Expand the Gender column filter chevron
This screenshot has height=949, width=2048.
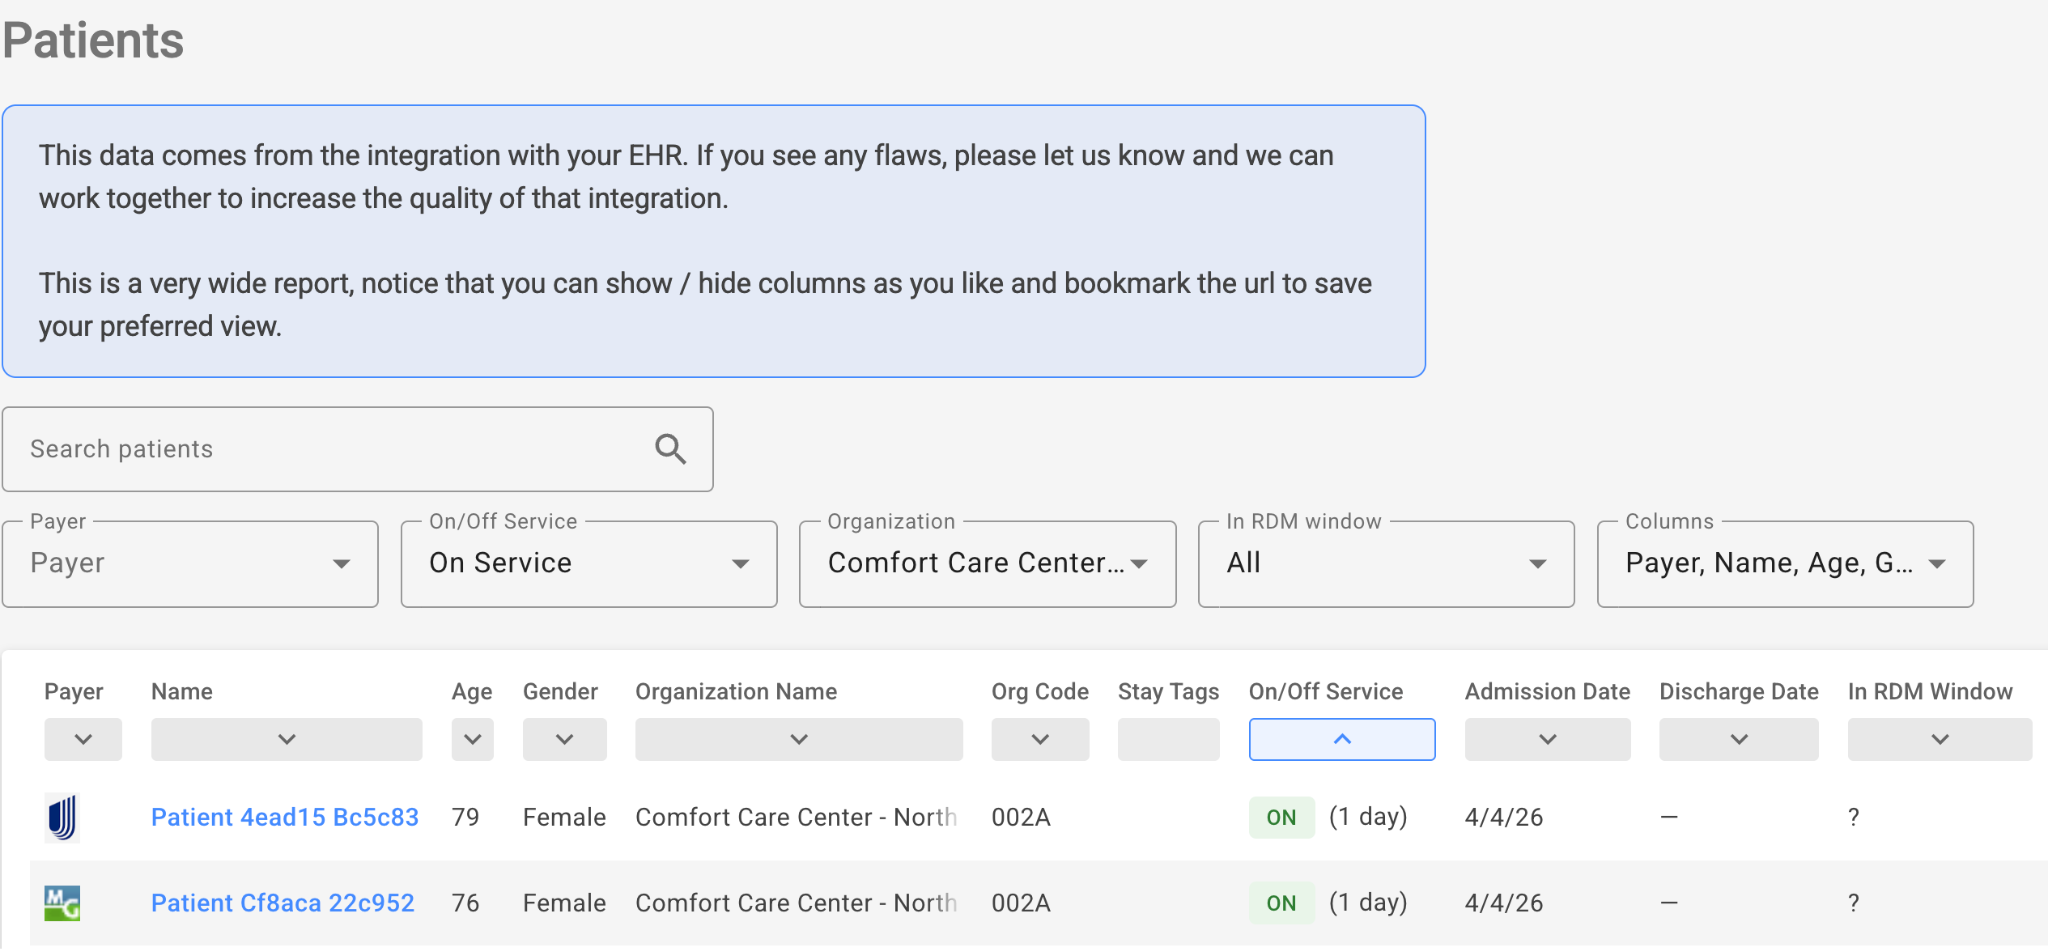[x=564, y=739]
